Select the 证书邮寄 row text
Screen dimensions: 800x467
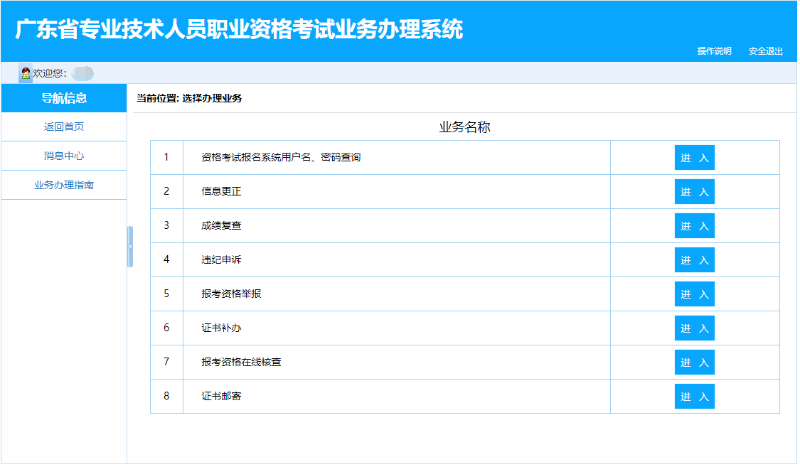(x=222, y=397)
